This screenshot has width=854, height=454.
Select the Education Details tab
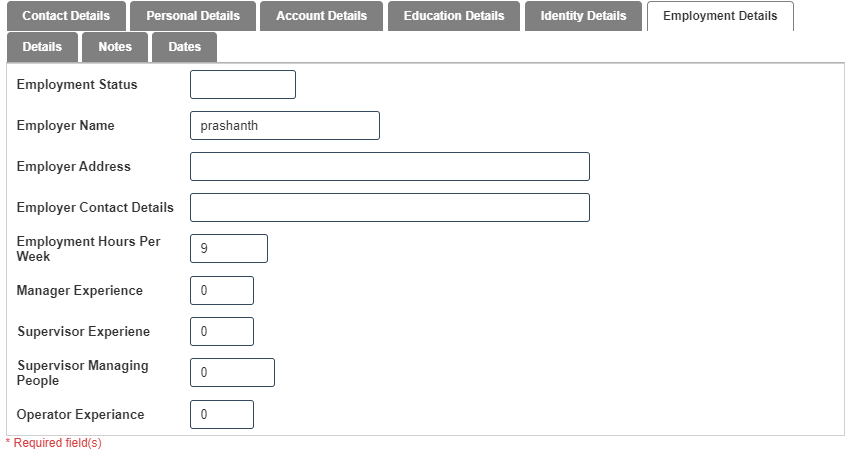pos(454,16)
